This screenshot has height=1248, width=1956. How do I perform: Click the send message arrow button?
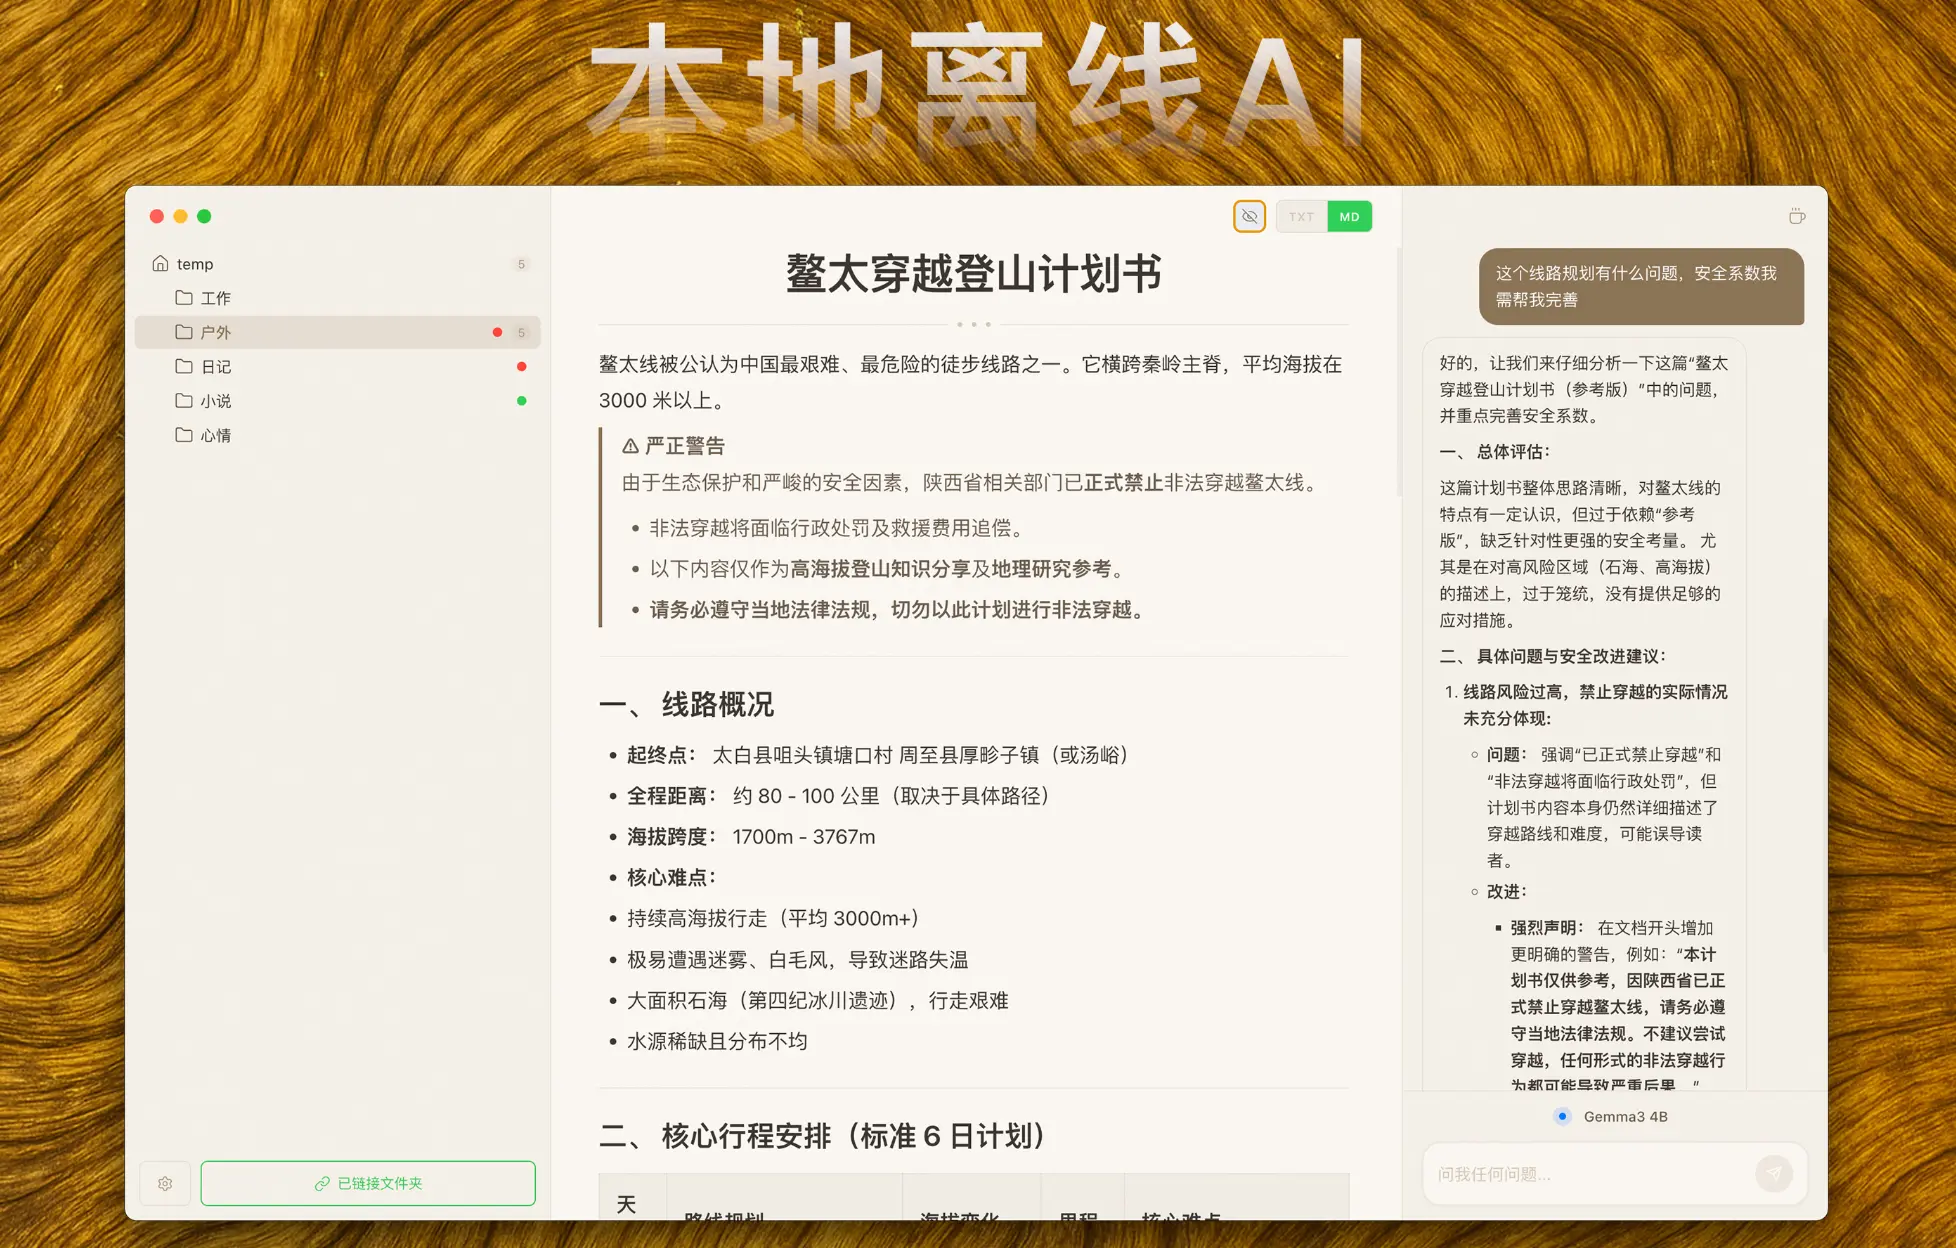pyautogui.click(x=1773, y=1173)
